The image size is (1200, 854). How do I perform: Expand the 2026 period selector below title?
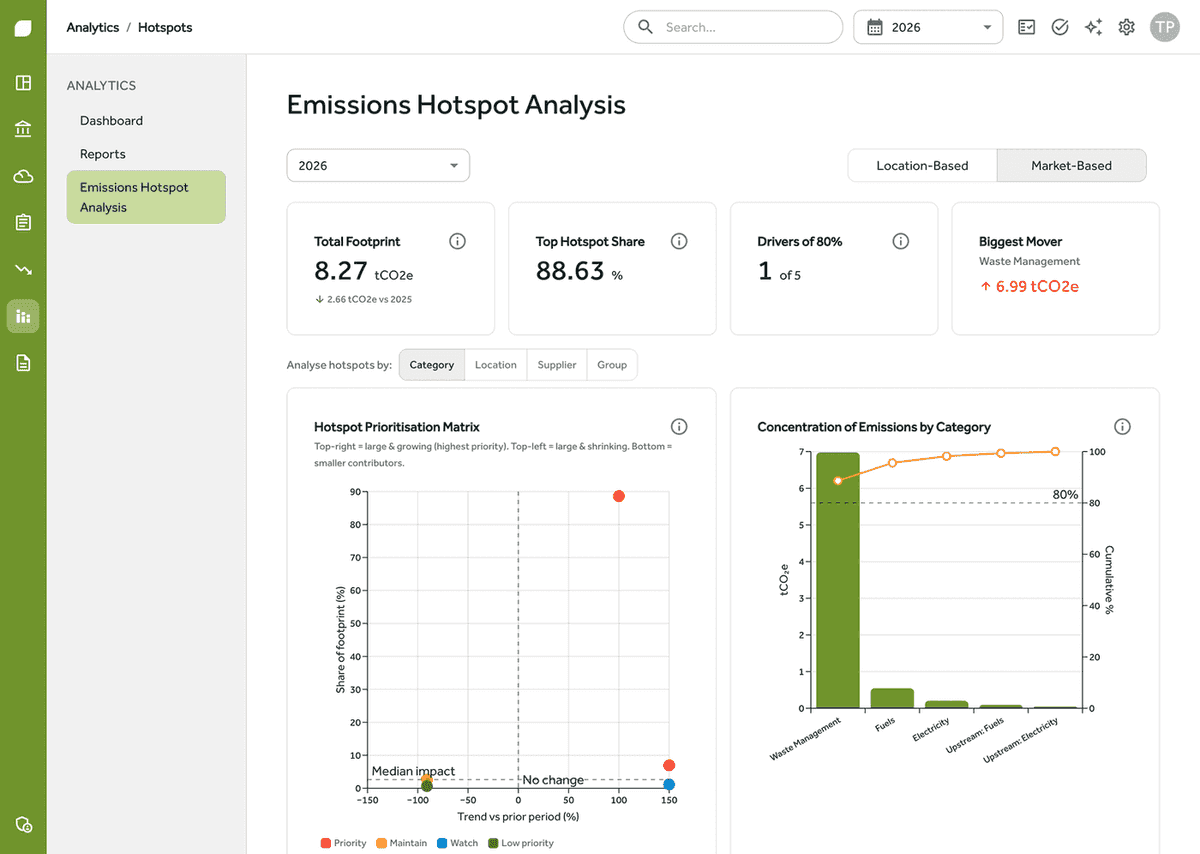378,166
